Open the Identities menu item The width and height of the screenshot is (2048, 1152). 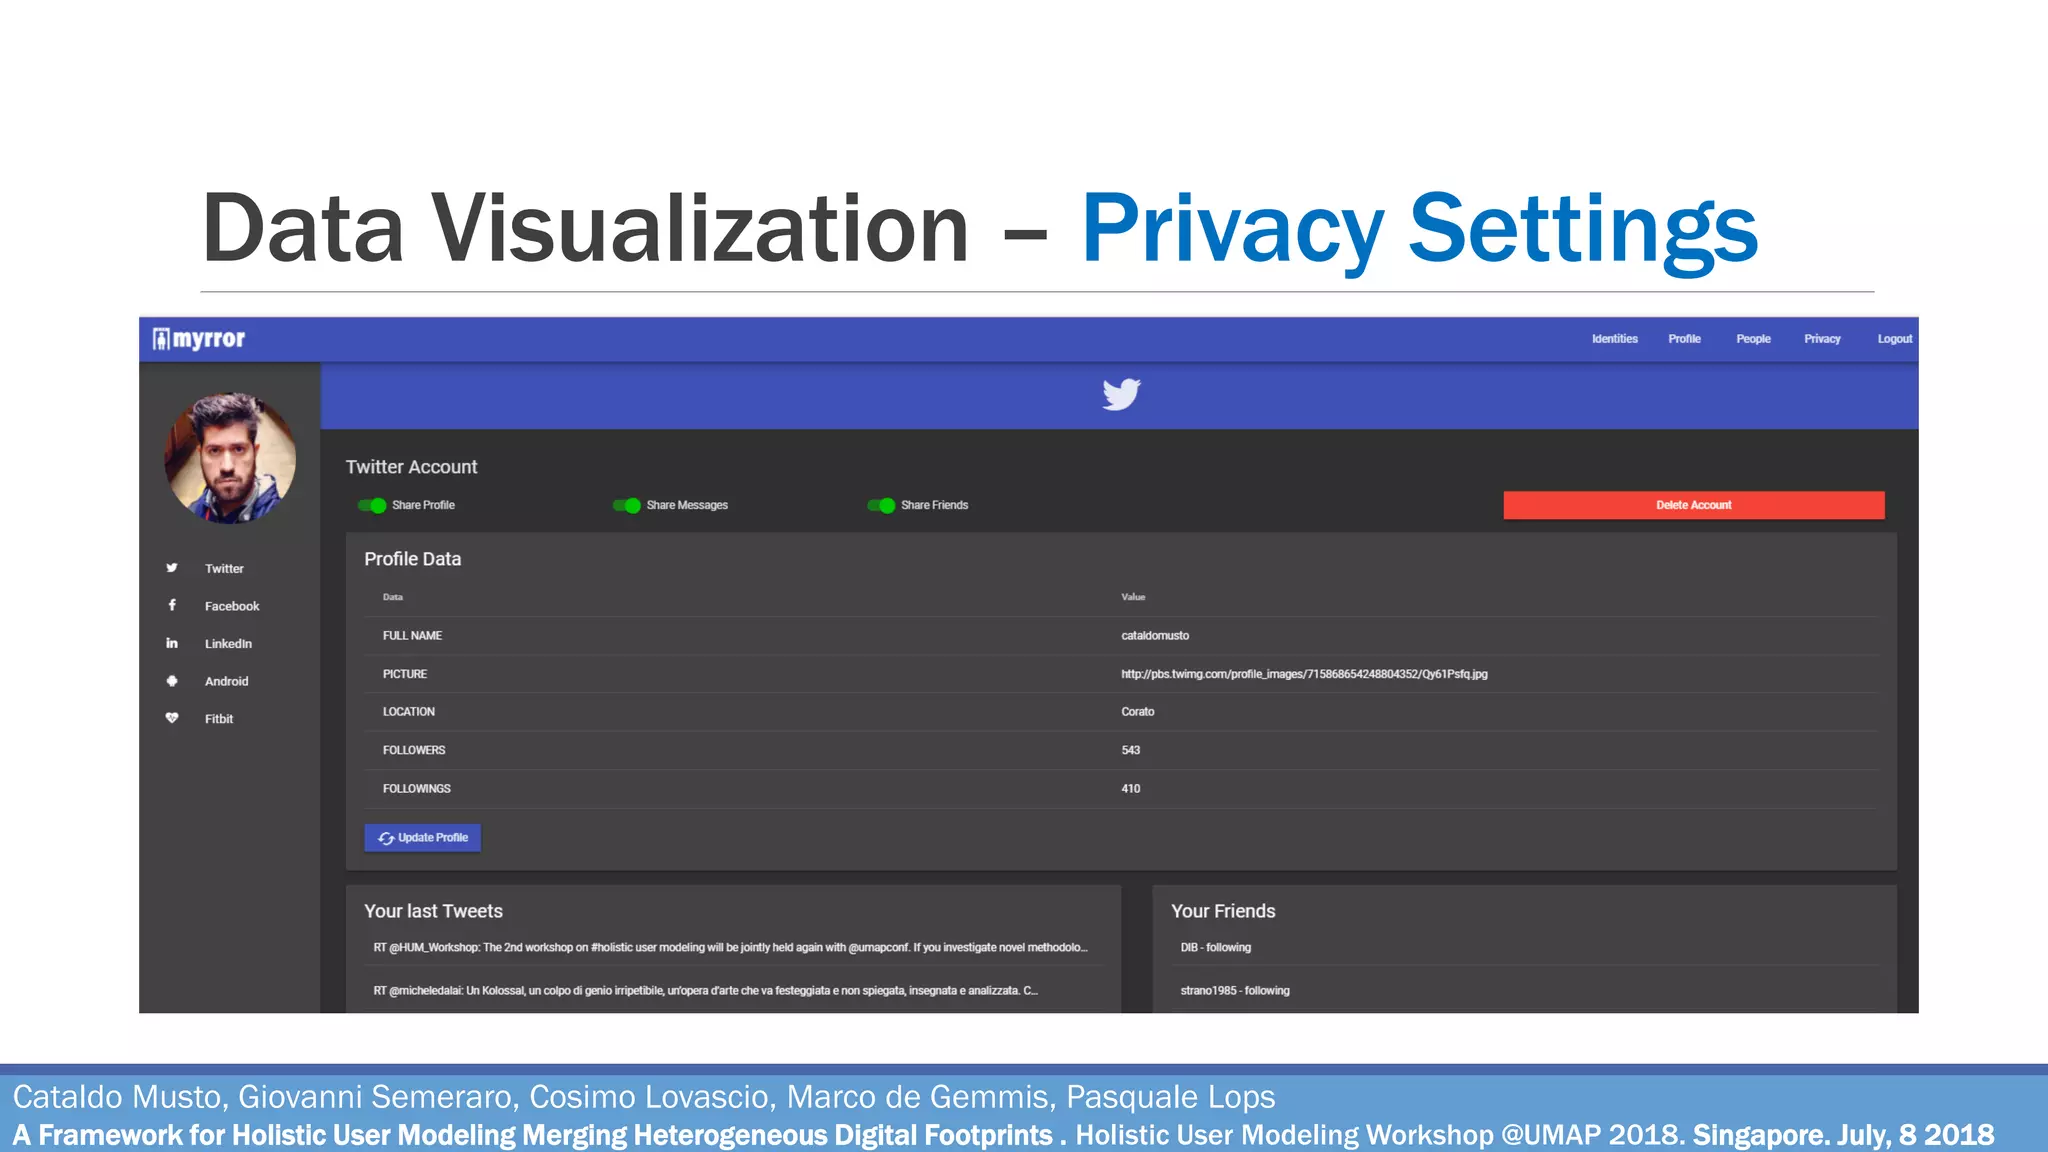(x=1615, y=339)
